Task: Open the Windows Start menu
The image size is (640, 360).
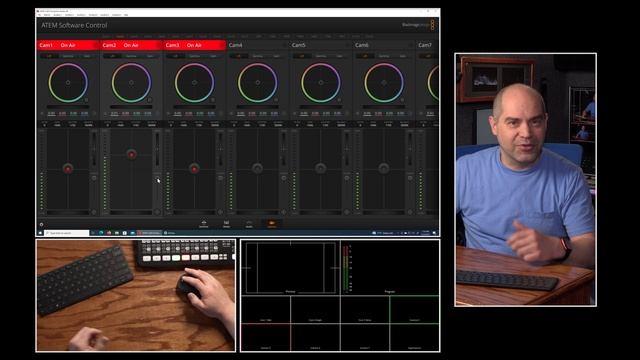Action: 40,233
